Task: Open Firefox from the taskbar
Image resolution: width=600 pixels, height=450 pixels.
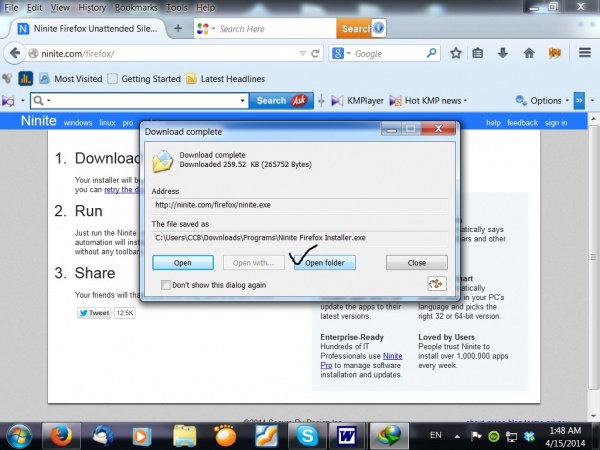Action: click(x=61, y=436)
